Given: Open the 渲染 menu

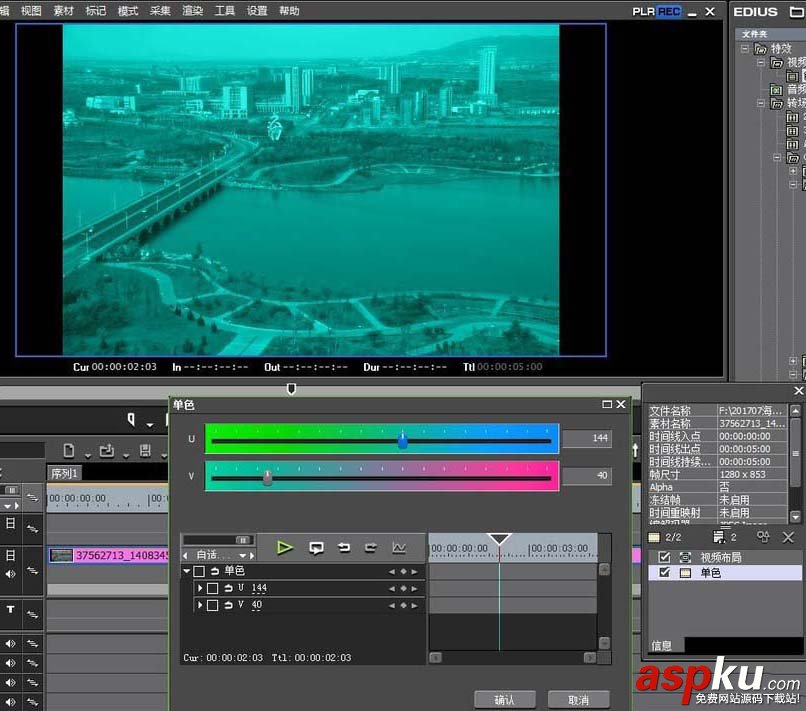Looking at the screenshot, I should click(193, 11).
